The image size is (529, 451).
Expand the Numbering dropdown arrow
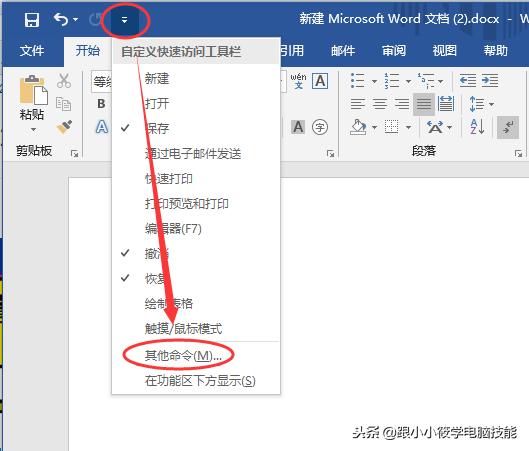click(408, 81)
